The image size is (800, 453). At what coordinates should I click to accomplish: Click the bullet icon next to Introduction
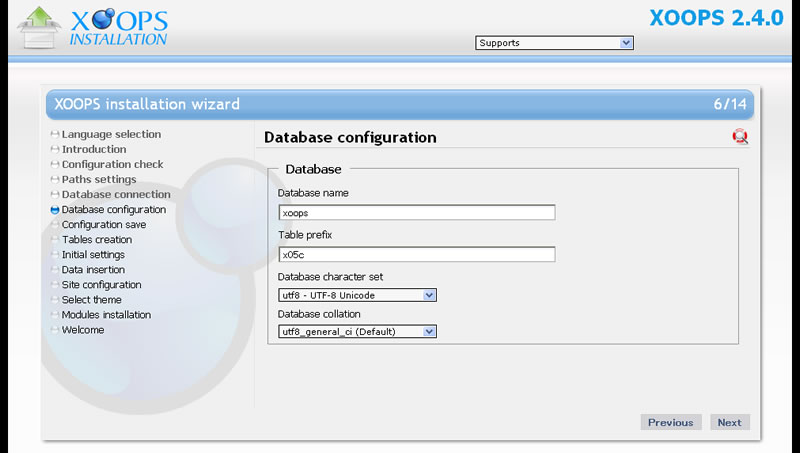pyautogui.click(x=55, y=149)
